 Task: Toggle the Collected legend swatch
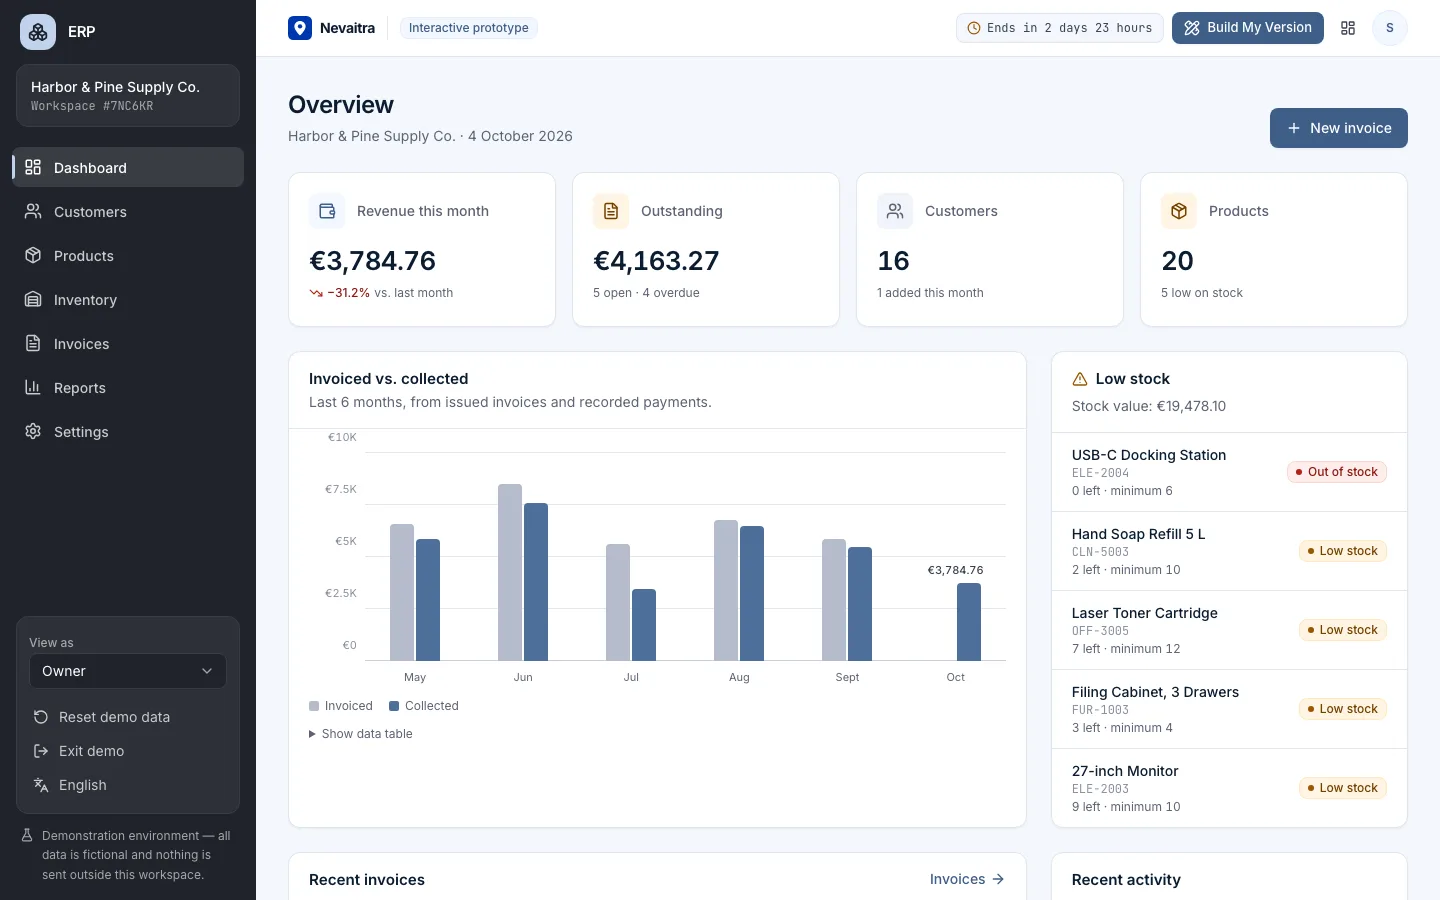click(x=394, y=706)
